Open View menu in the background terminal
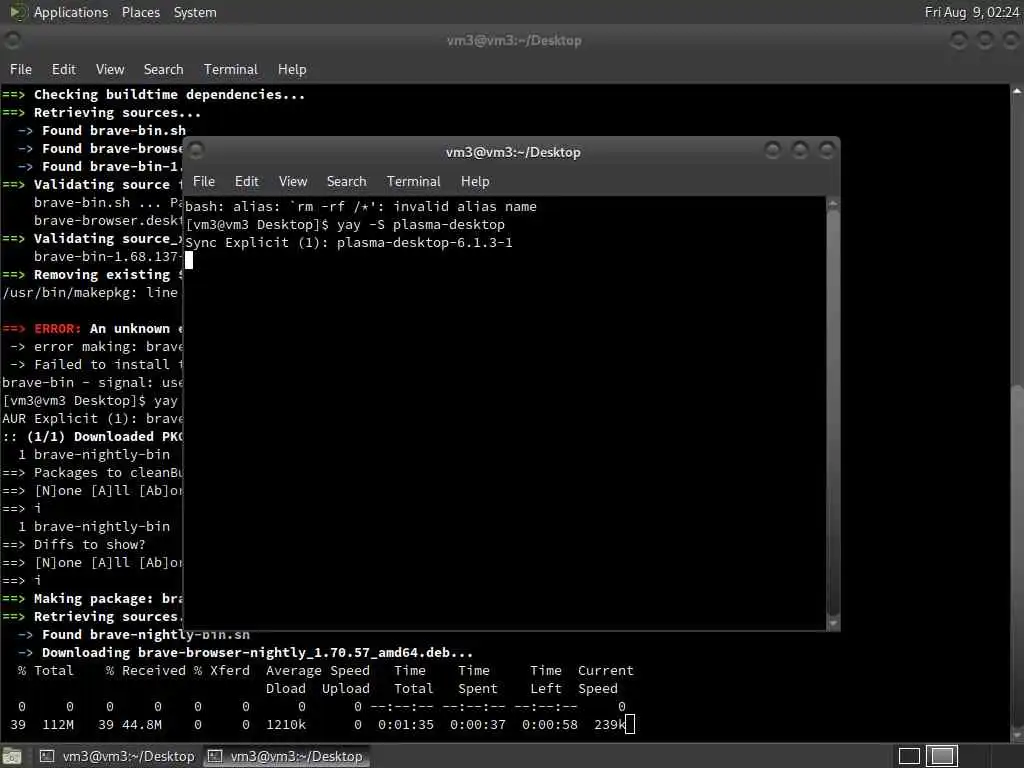 (110, 69)
